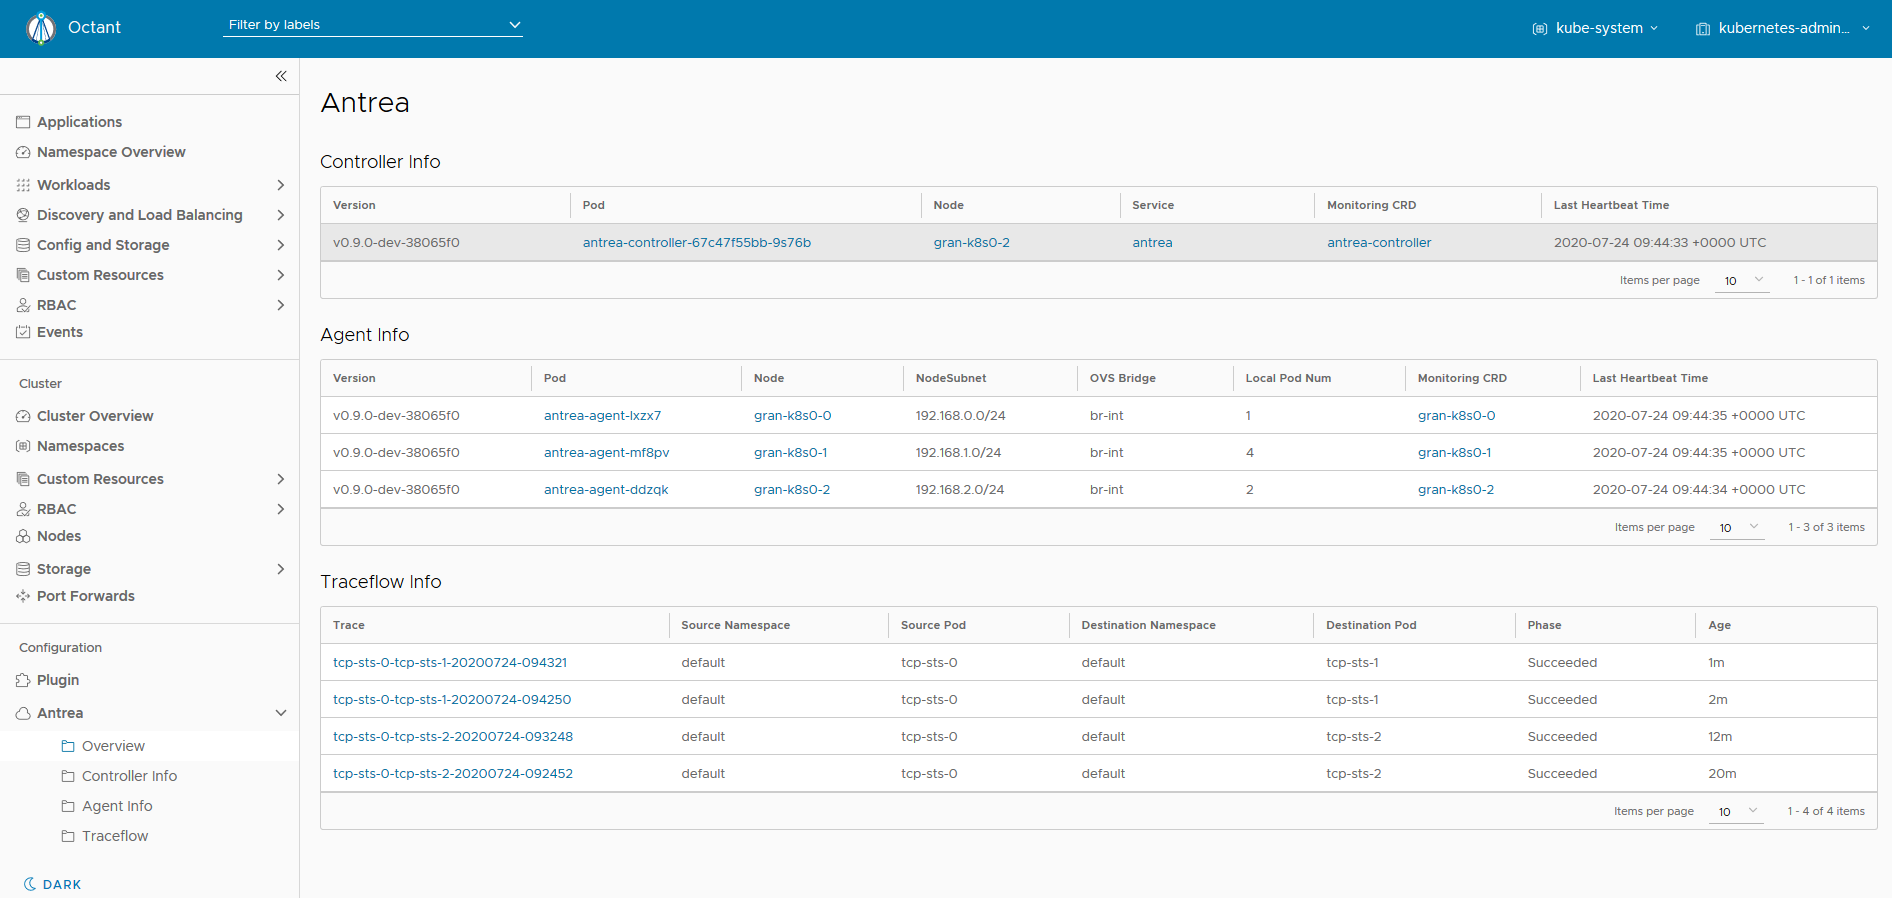The height and width of the screenshot is (898, 1892).
Task: Click the Overview folder icon
Action: click(x=68, y=746)
